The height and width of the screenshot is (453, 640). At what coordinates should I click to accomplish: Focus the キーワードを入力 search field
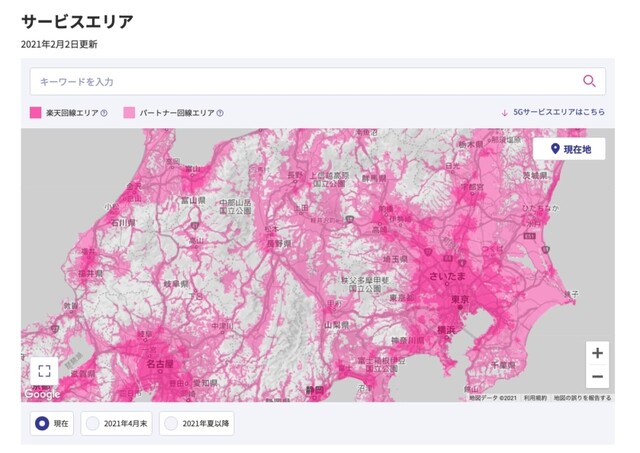318,81
